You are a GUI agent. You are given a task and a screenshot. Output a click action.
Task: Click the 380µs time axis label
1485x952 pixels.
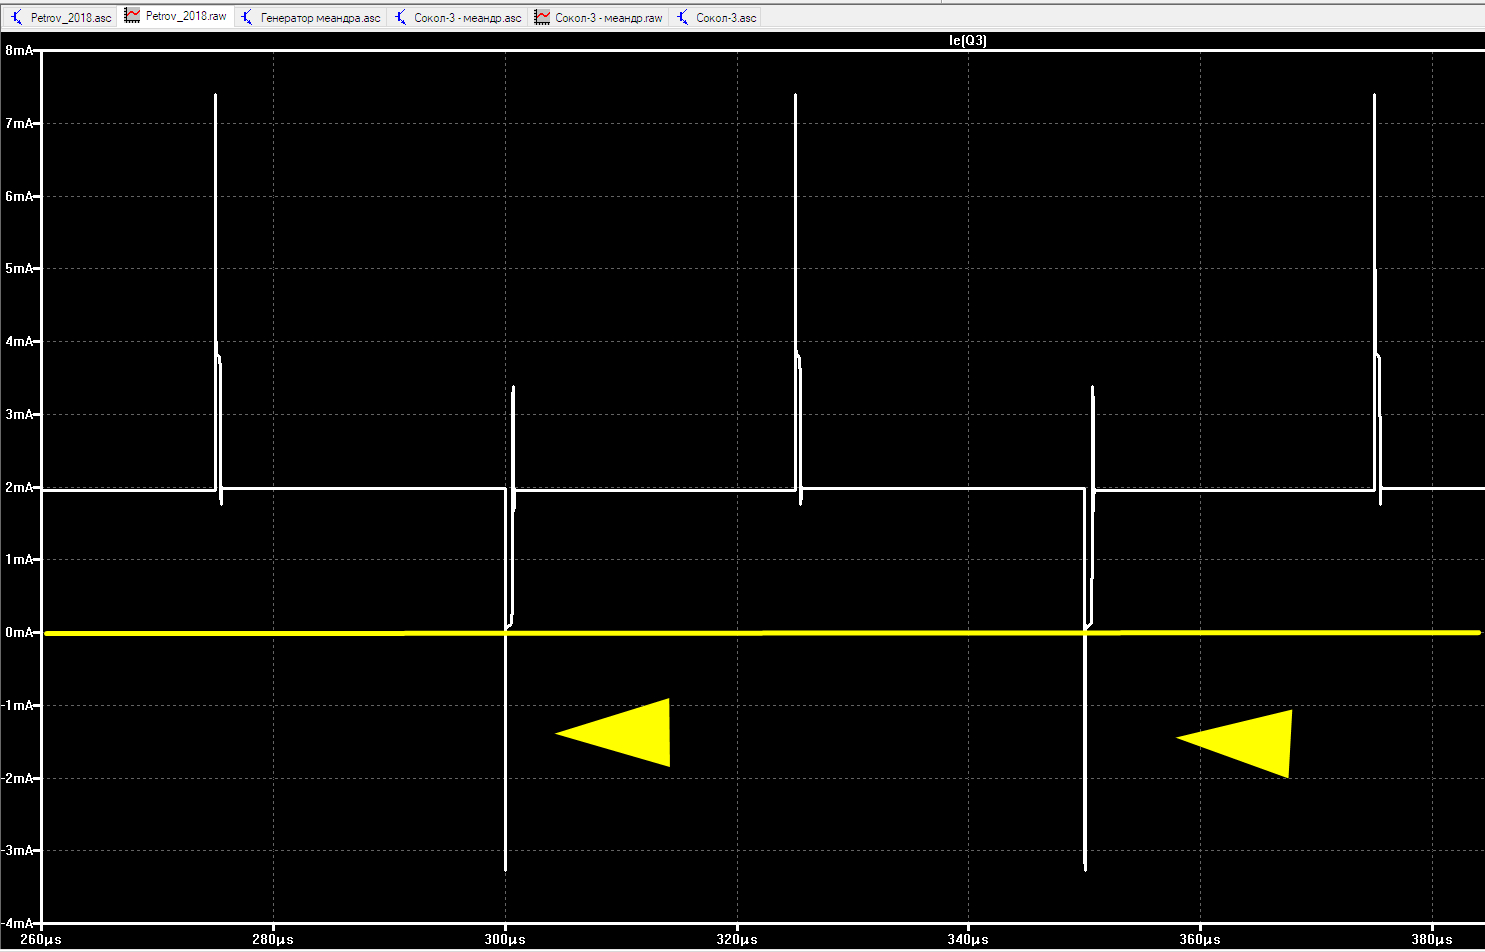click(1432, 940)
